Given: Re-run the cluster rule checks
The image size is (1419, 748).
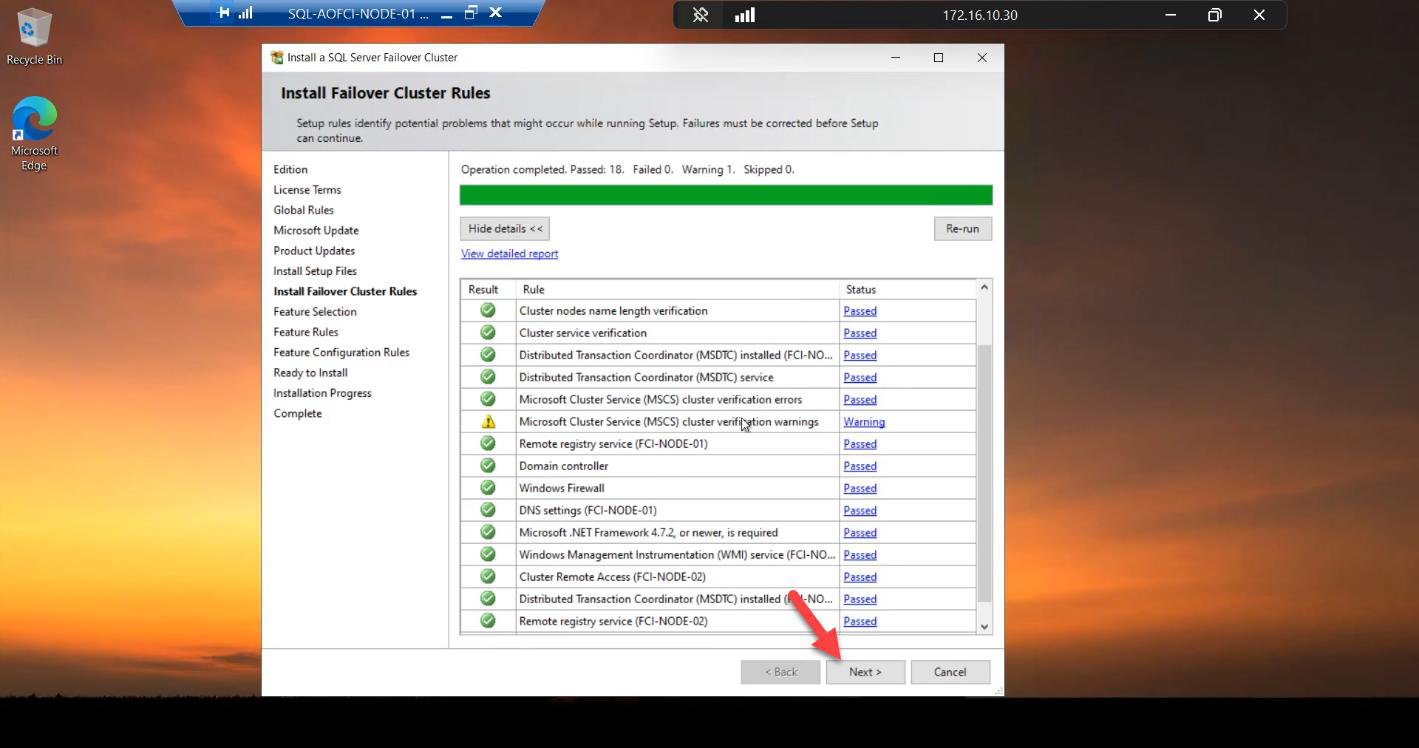Looking at the screenshot, I should coord(963,229).
